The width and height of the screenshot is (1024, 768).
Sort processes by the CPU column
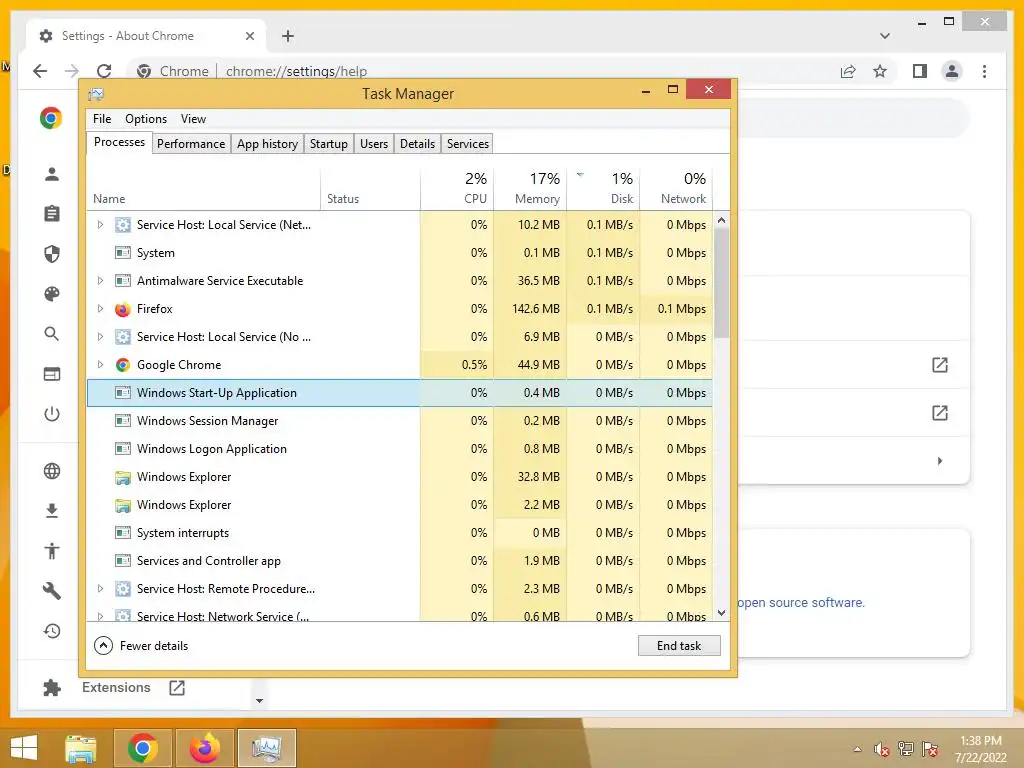[457, 189]
